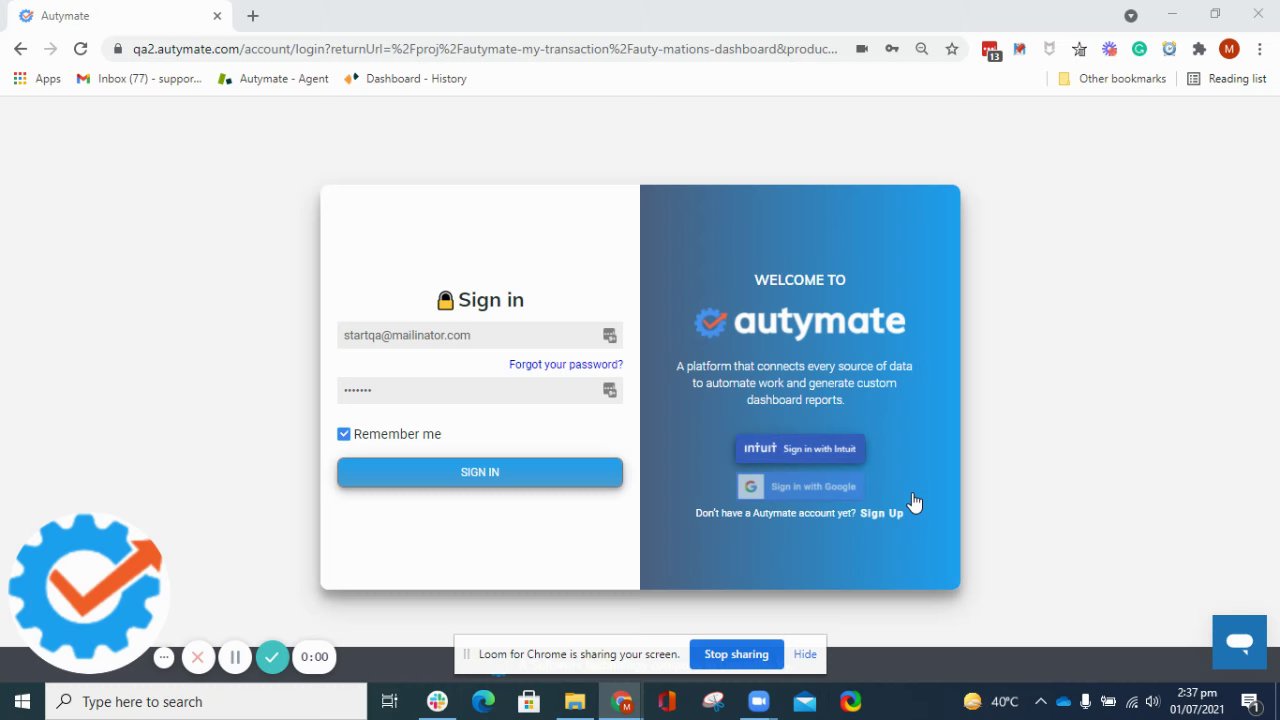This screenshot has width=1280, height=720.
Task: Open volume control in system tray
Action: [1153, 702]
